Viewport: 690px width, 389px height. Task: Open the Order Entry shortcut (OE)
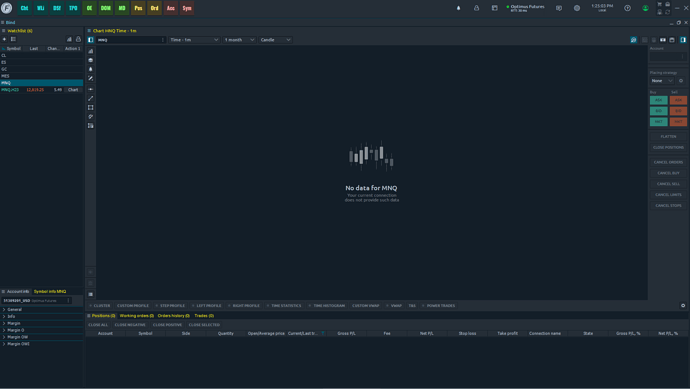[89, 8]
